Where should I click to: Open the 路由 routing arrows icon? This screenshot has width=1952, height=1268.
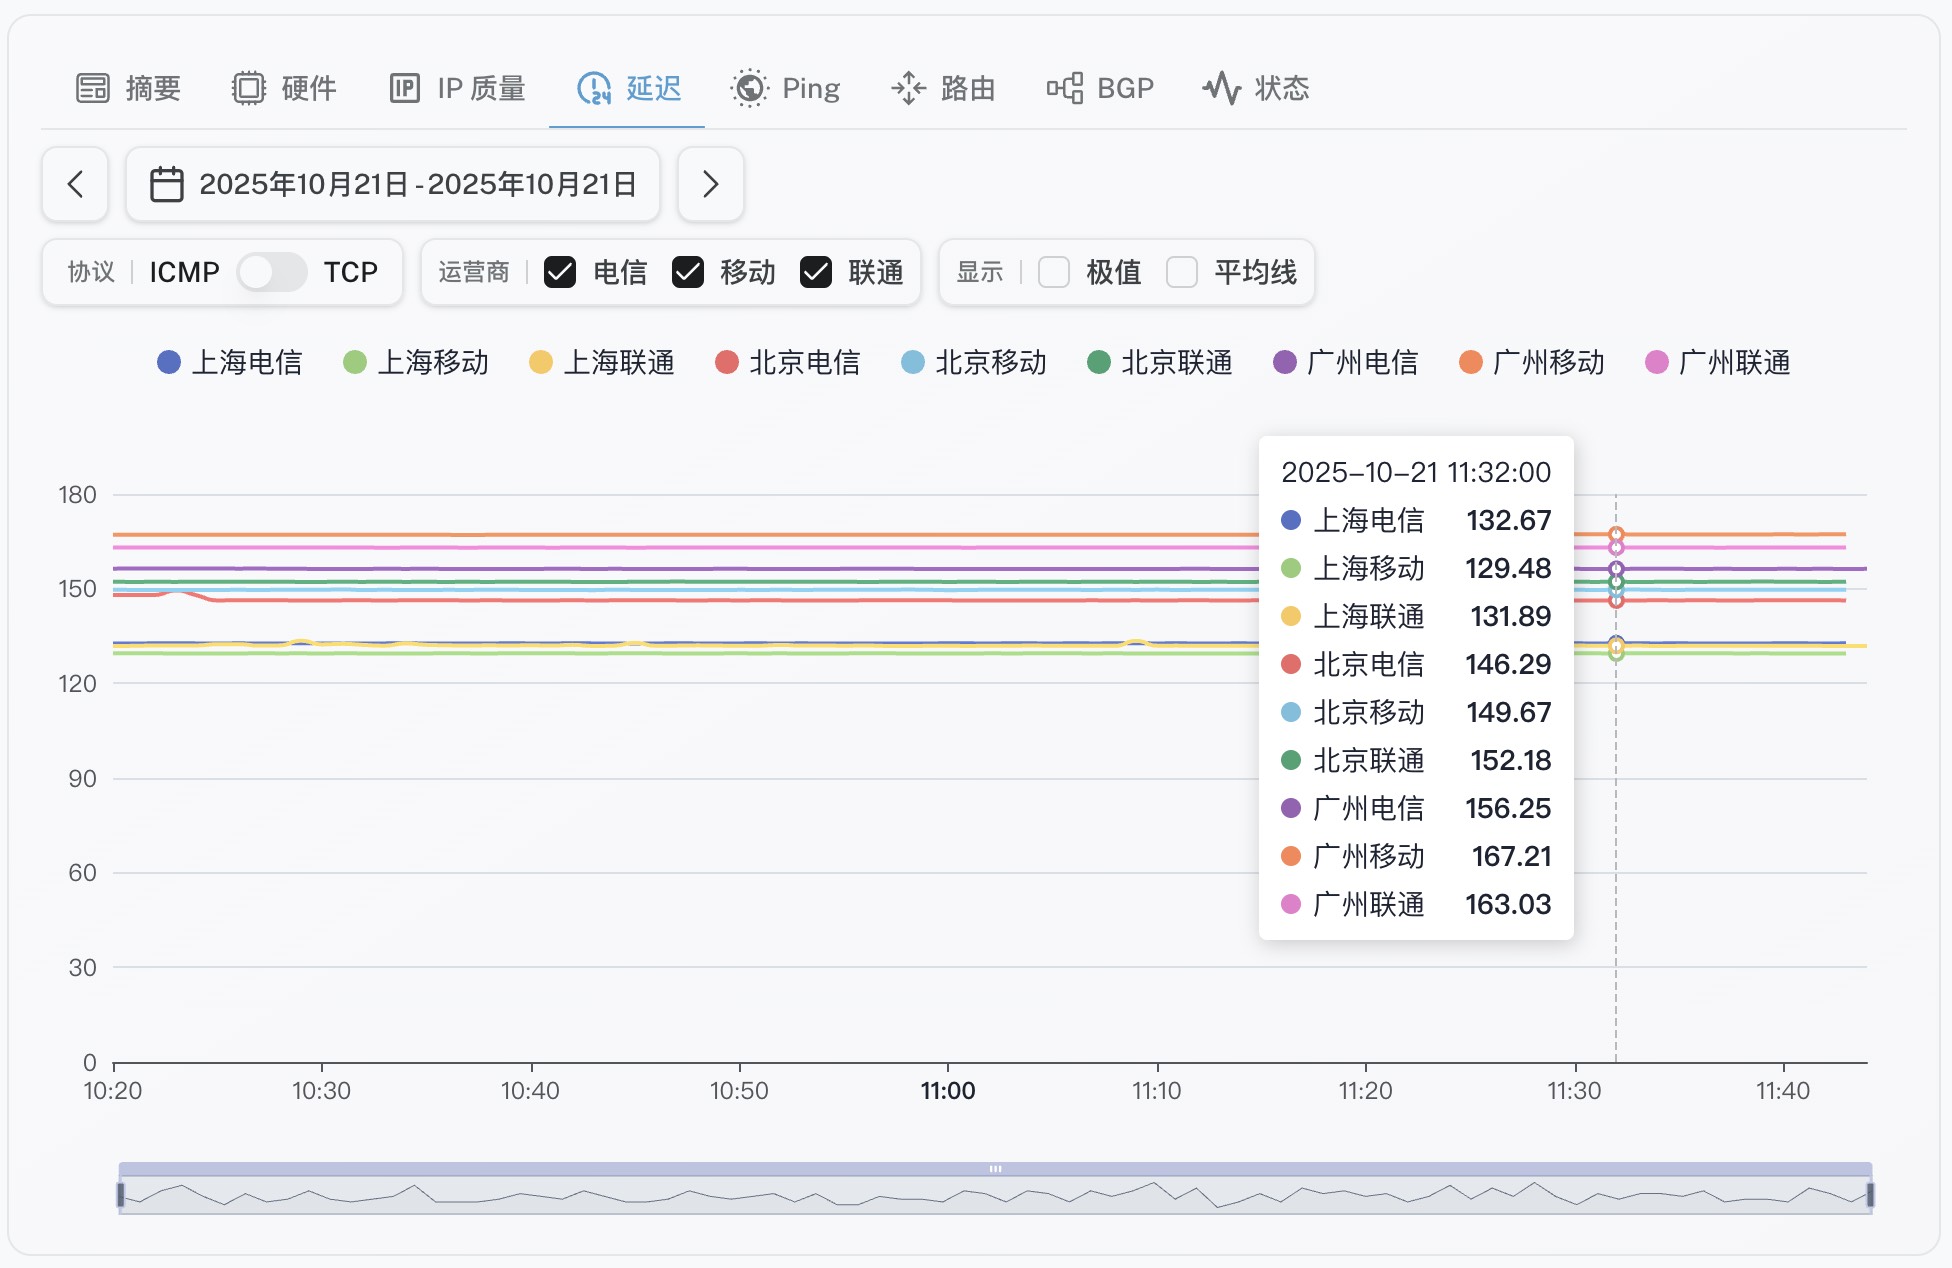[908, 88]
